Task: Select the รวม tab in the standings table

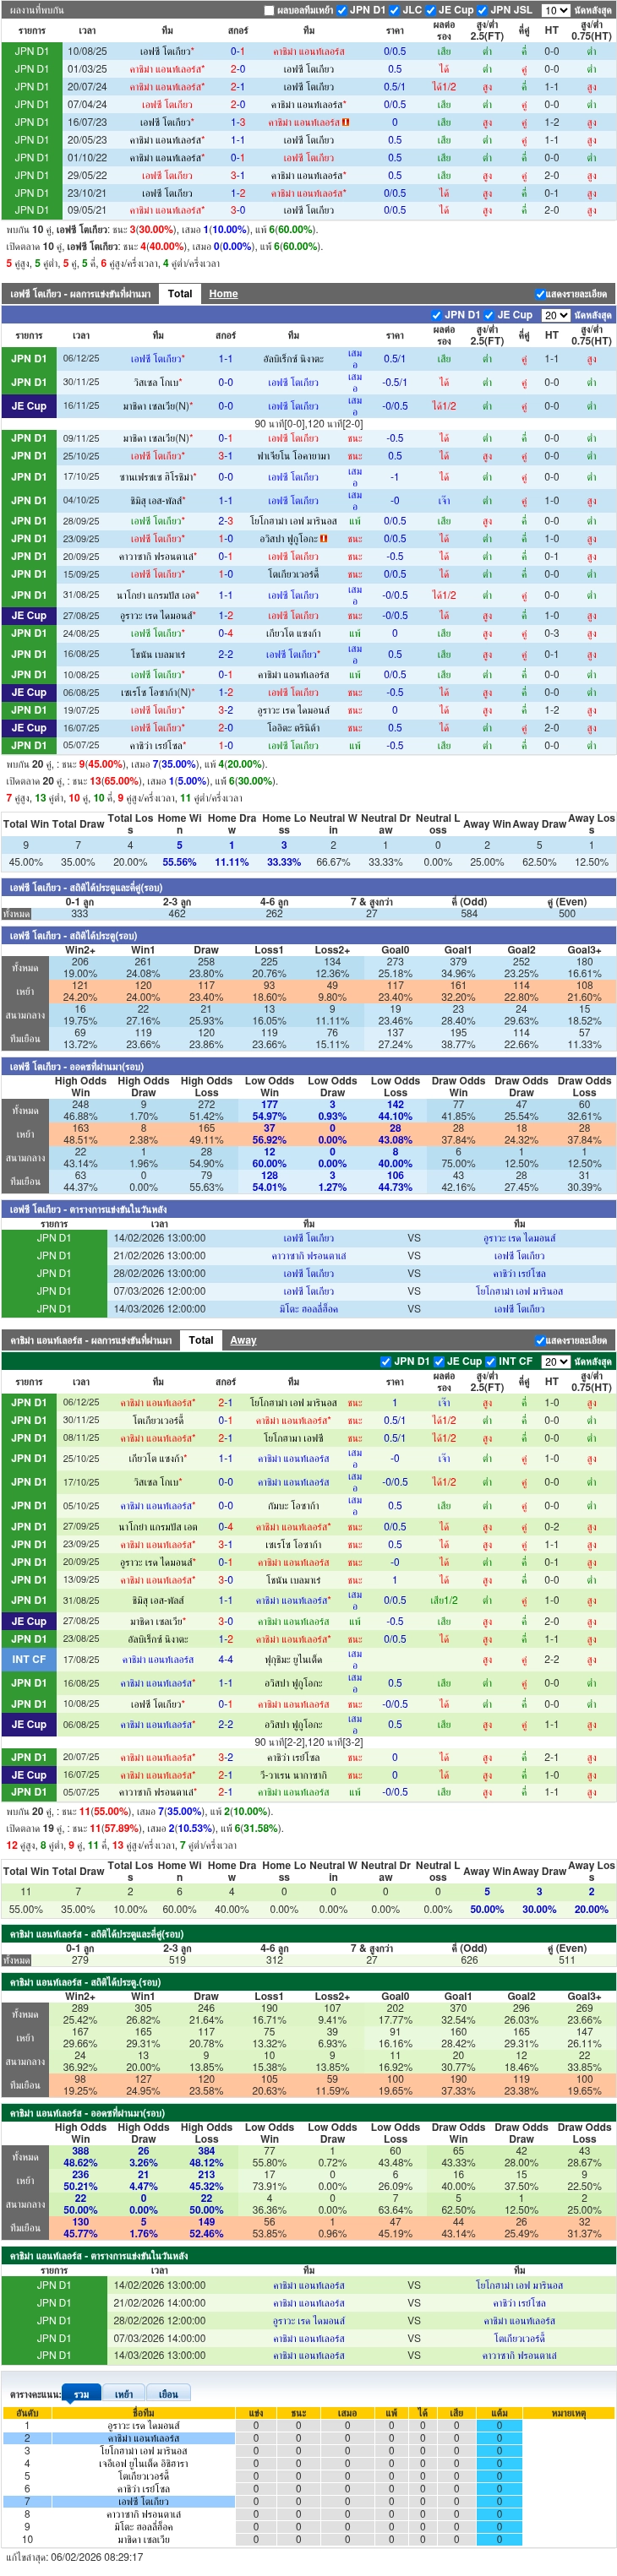Action: click(81, 2394)
